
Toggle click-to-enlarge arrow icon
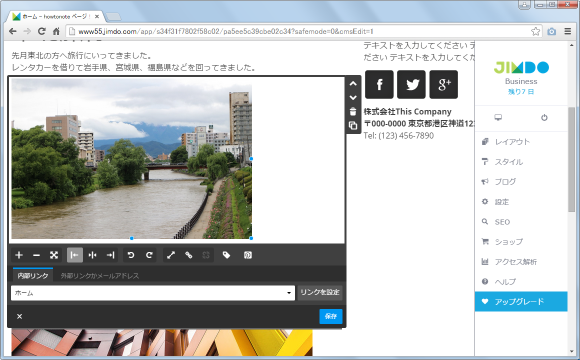(171, 255)
